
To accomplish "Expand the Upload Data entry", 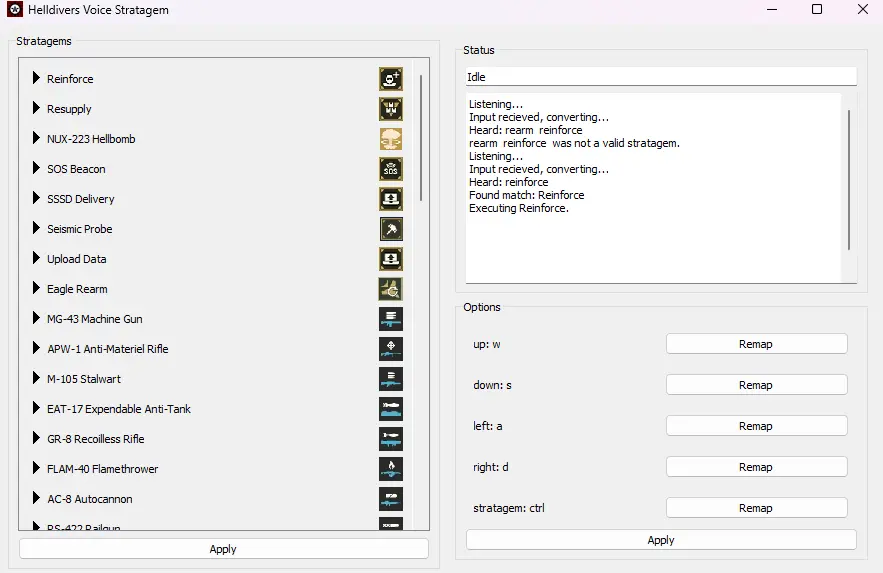I will 36,258.
